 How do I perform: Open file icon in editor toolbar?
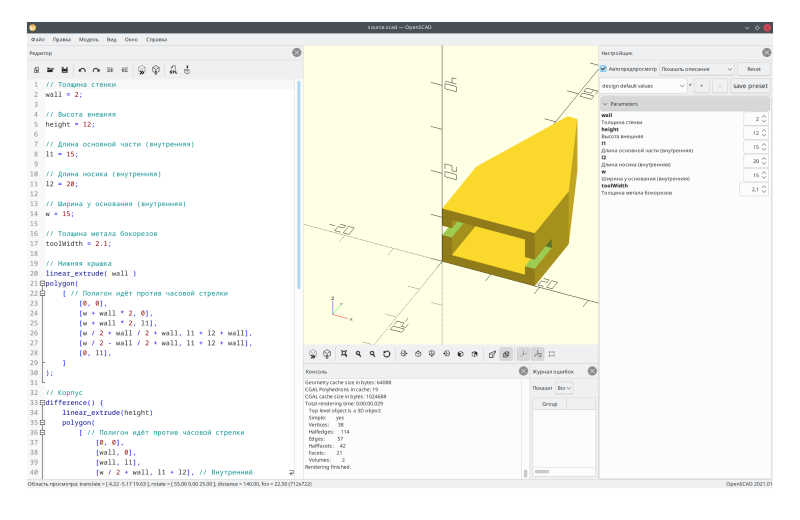50,70
